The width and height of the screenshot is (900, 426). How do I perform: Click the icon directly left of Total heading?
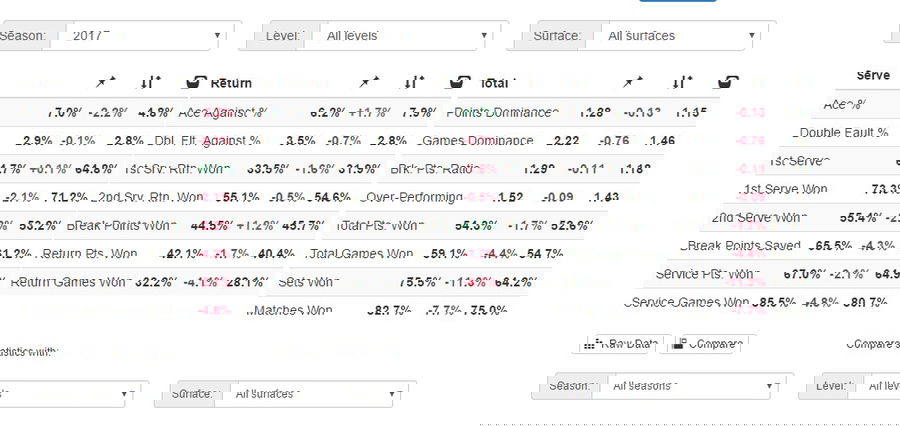[x=461, y=83]
